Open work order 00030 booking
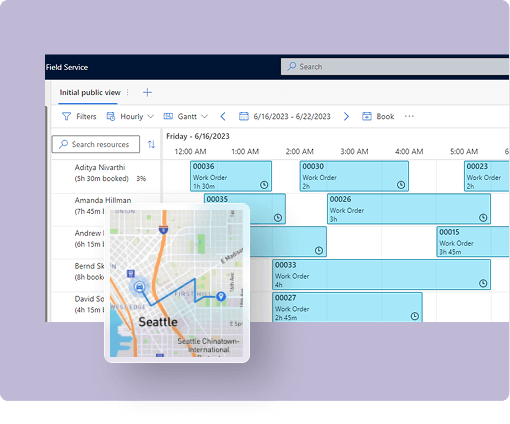510x424 pixels. point(354,176)
